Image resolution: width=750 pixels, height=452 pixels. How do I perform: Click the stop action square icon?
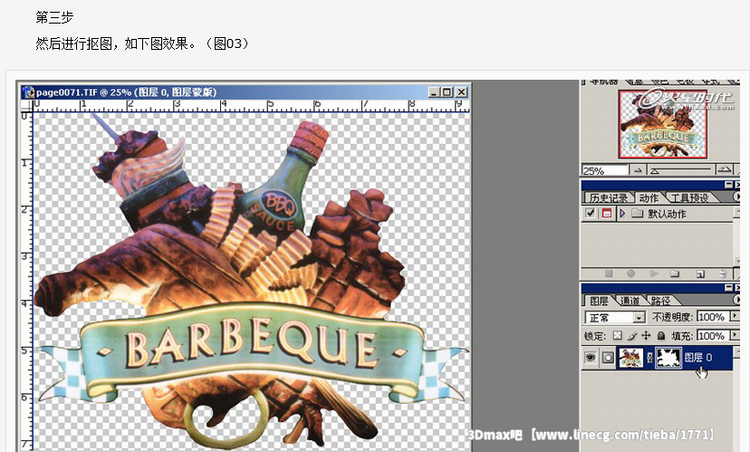coord(608,274)
